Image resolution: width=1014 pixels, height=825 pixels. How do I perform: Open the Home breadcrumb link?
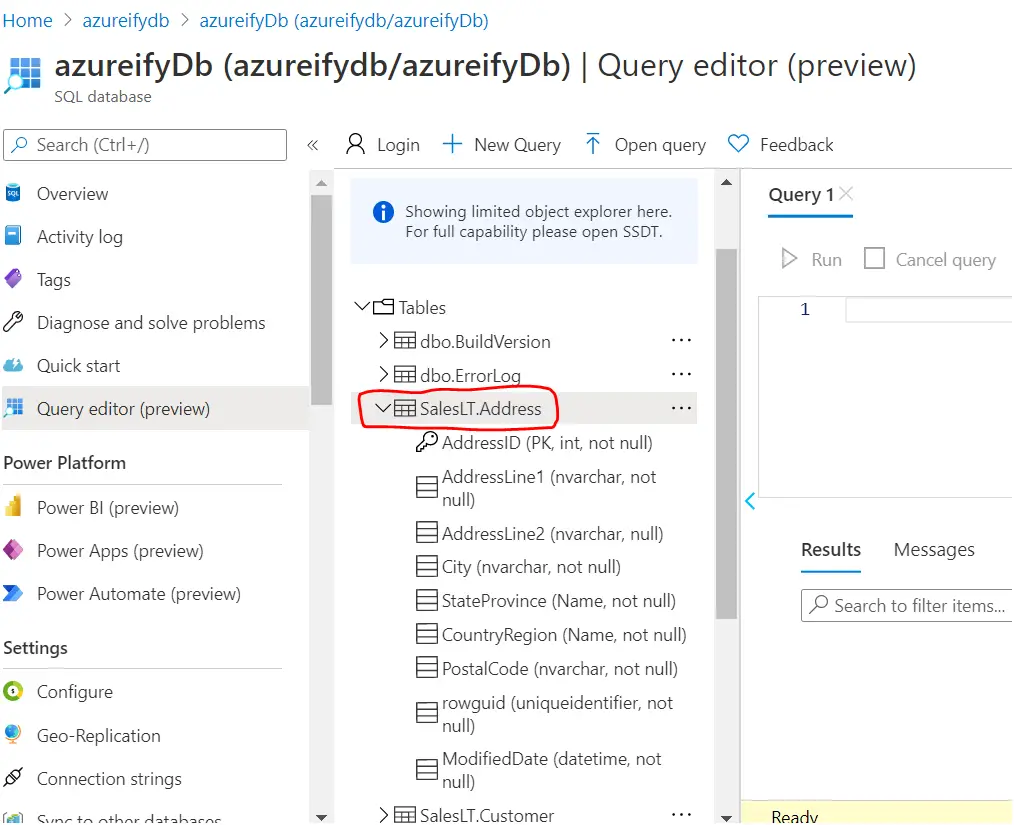coord(27,21)
